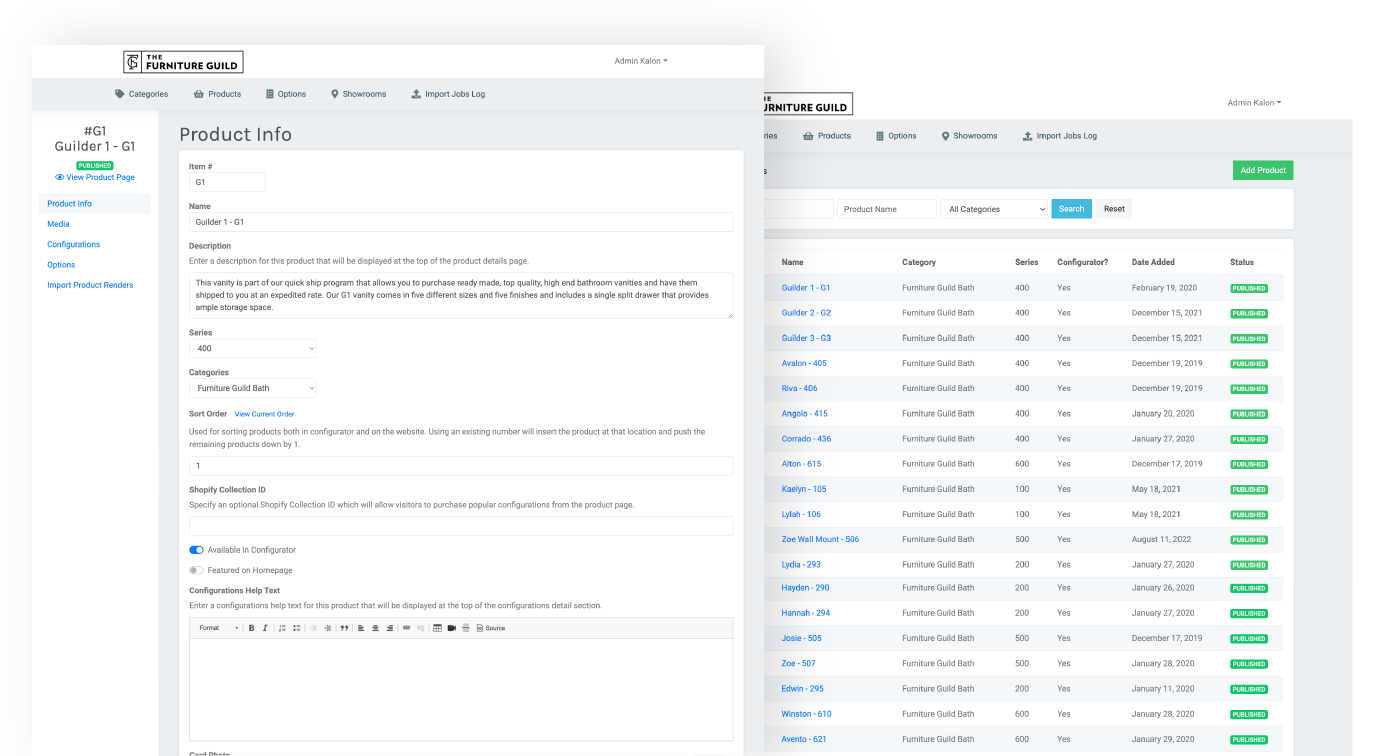Image resolution: width=1385 pixels, height=756 pixels.
Task: Click the Description text area
Action: pos(461,295)
